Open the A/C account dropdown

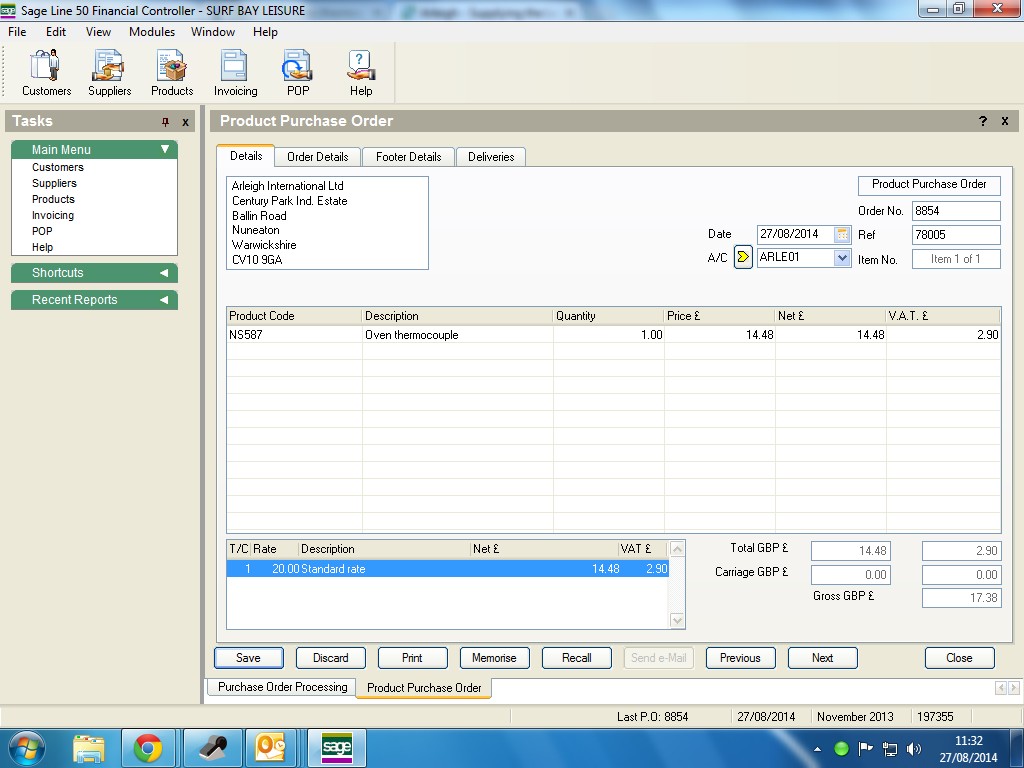click(841, 257)
